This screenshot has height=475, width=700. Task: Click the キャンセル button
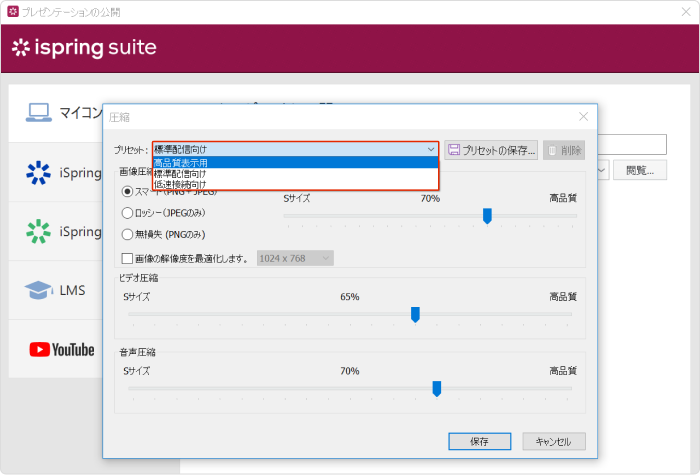(x=554, y=442)
